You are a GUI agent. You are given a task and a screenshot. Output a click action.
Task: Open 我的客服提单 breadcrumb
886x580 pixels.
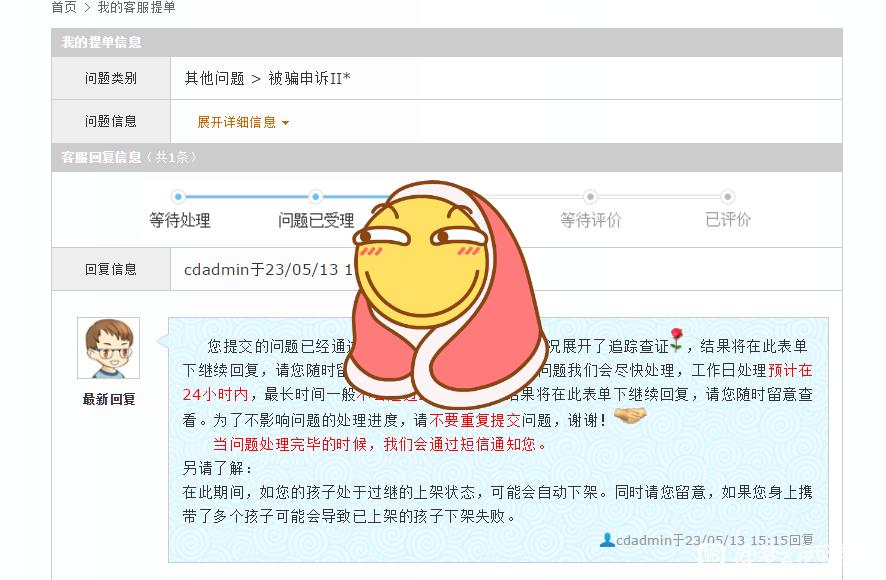(136, 7)
